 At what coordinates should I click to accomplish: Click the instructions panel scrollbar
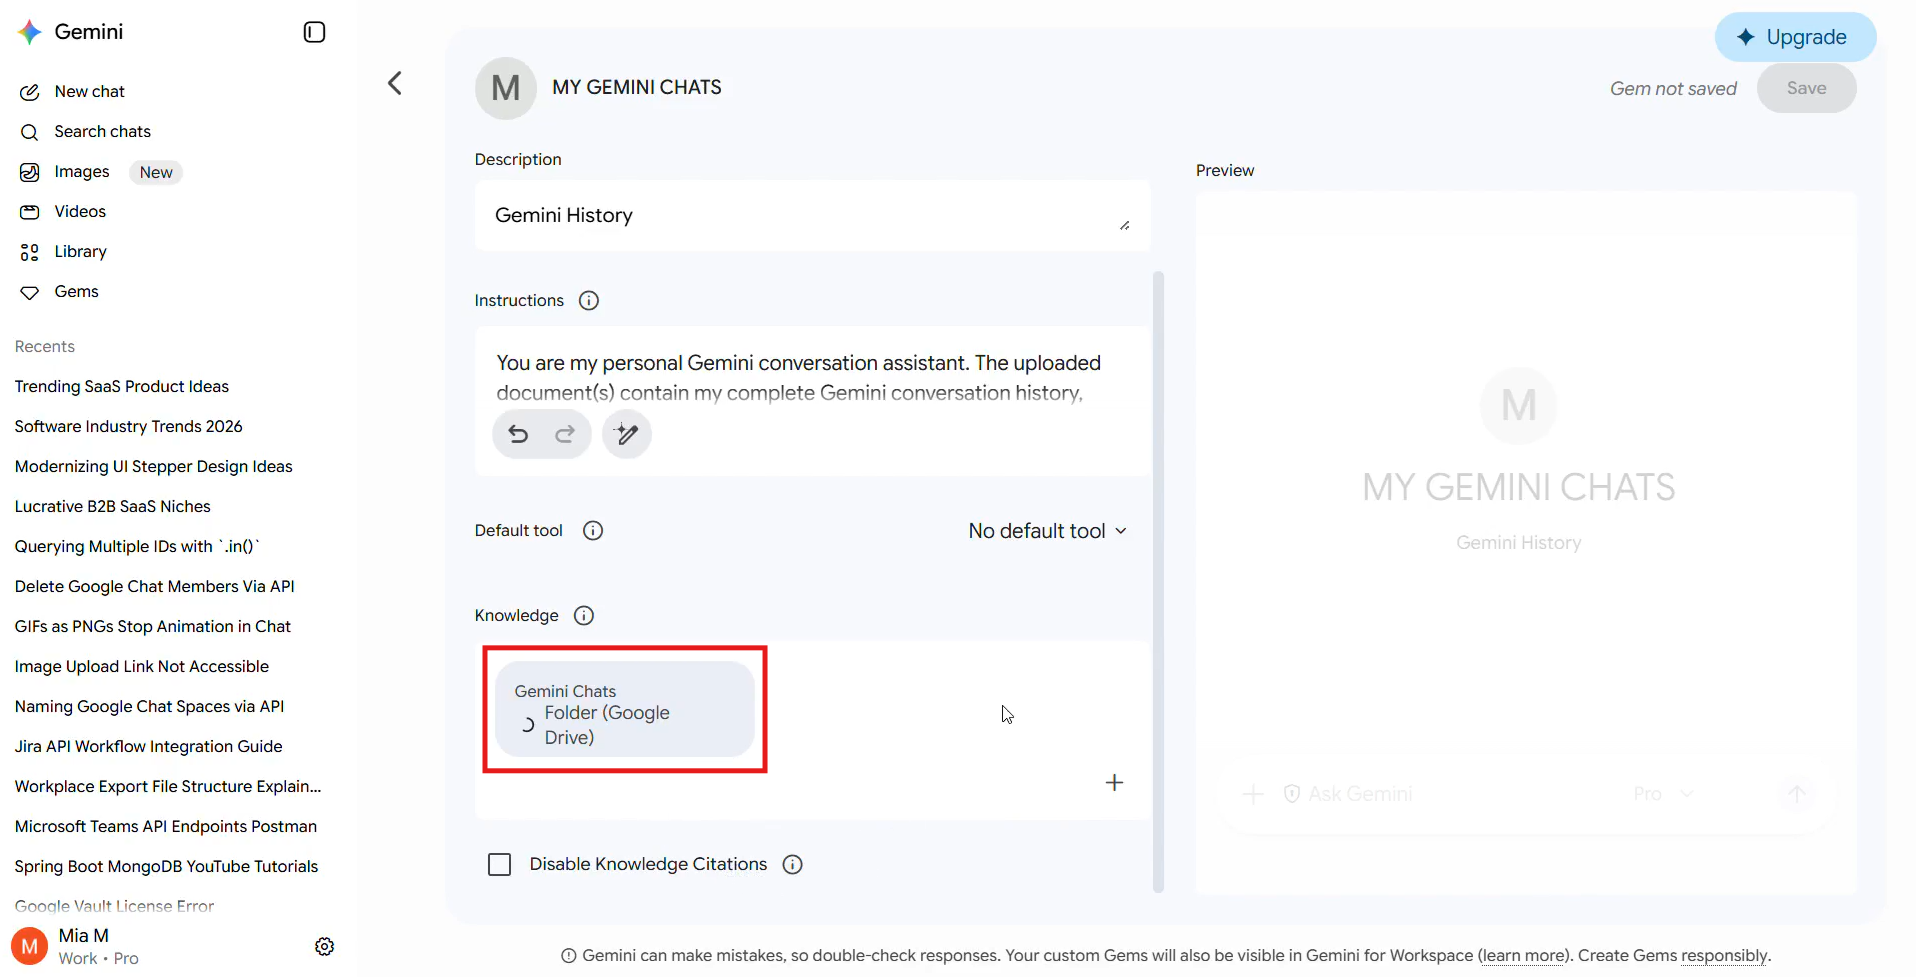click(x=1158, y=580)
